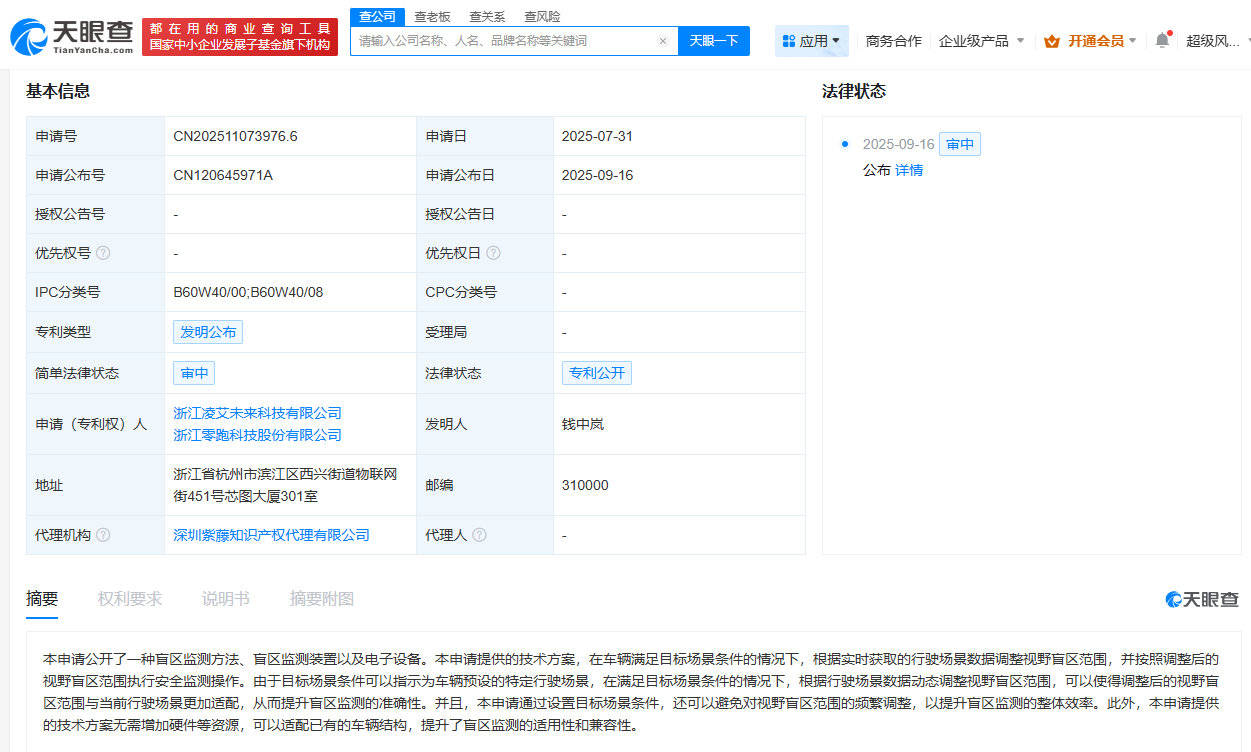Click the 审中 tag in 简单法律状态 row
The height and width of the screenshot is (752, 1251).
coord(194,373)
